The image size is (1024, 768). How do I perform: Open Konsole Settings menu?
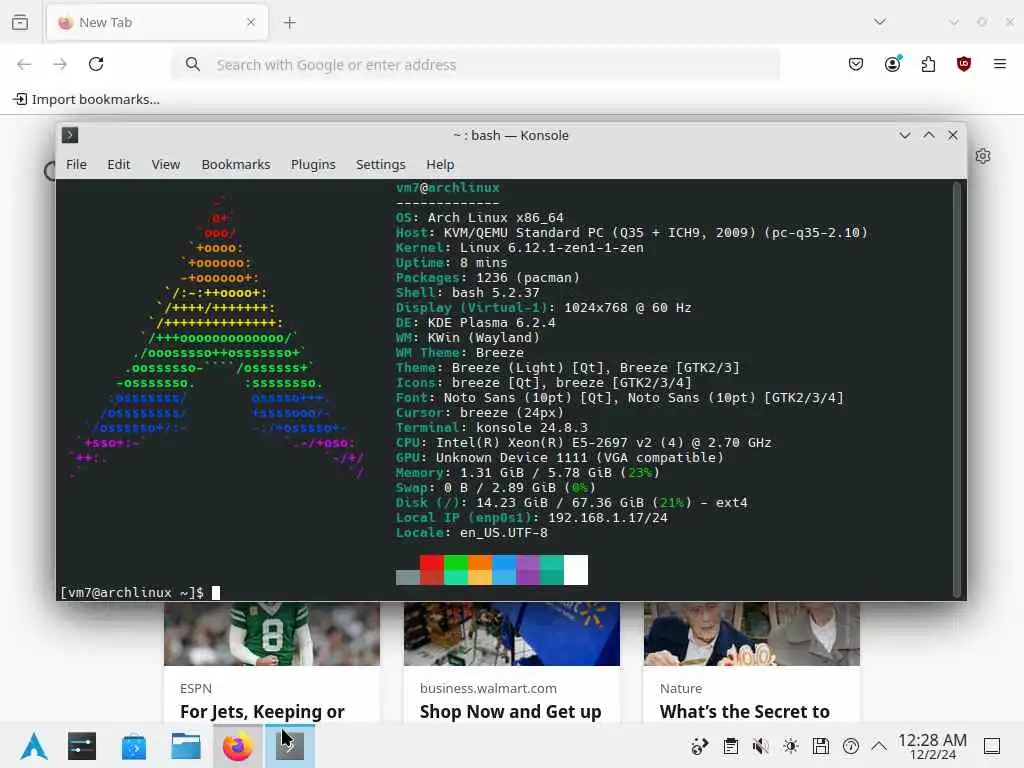pyautogui.click(x=381, y=165)
